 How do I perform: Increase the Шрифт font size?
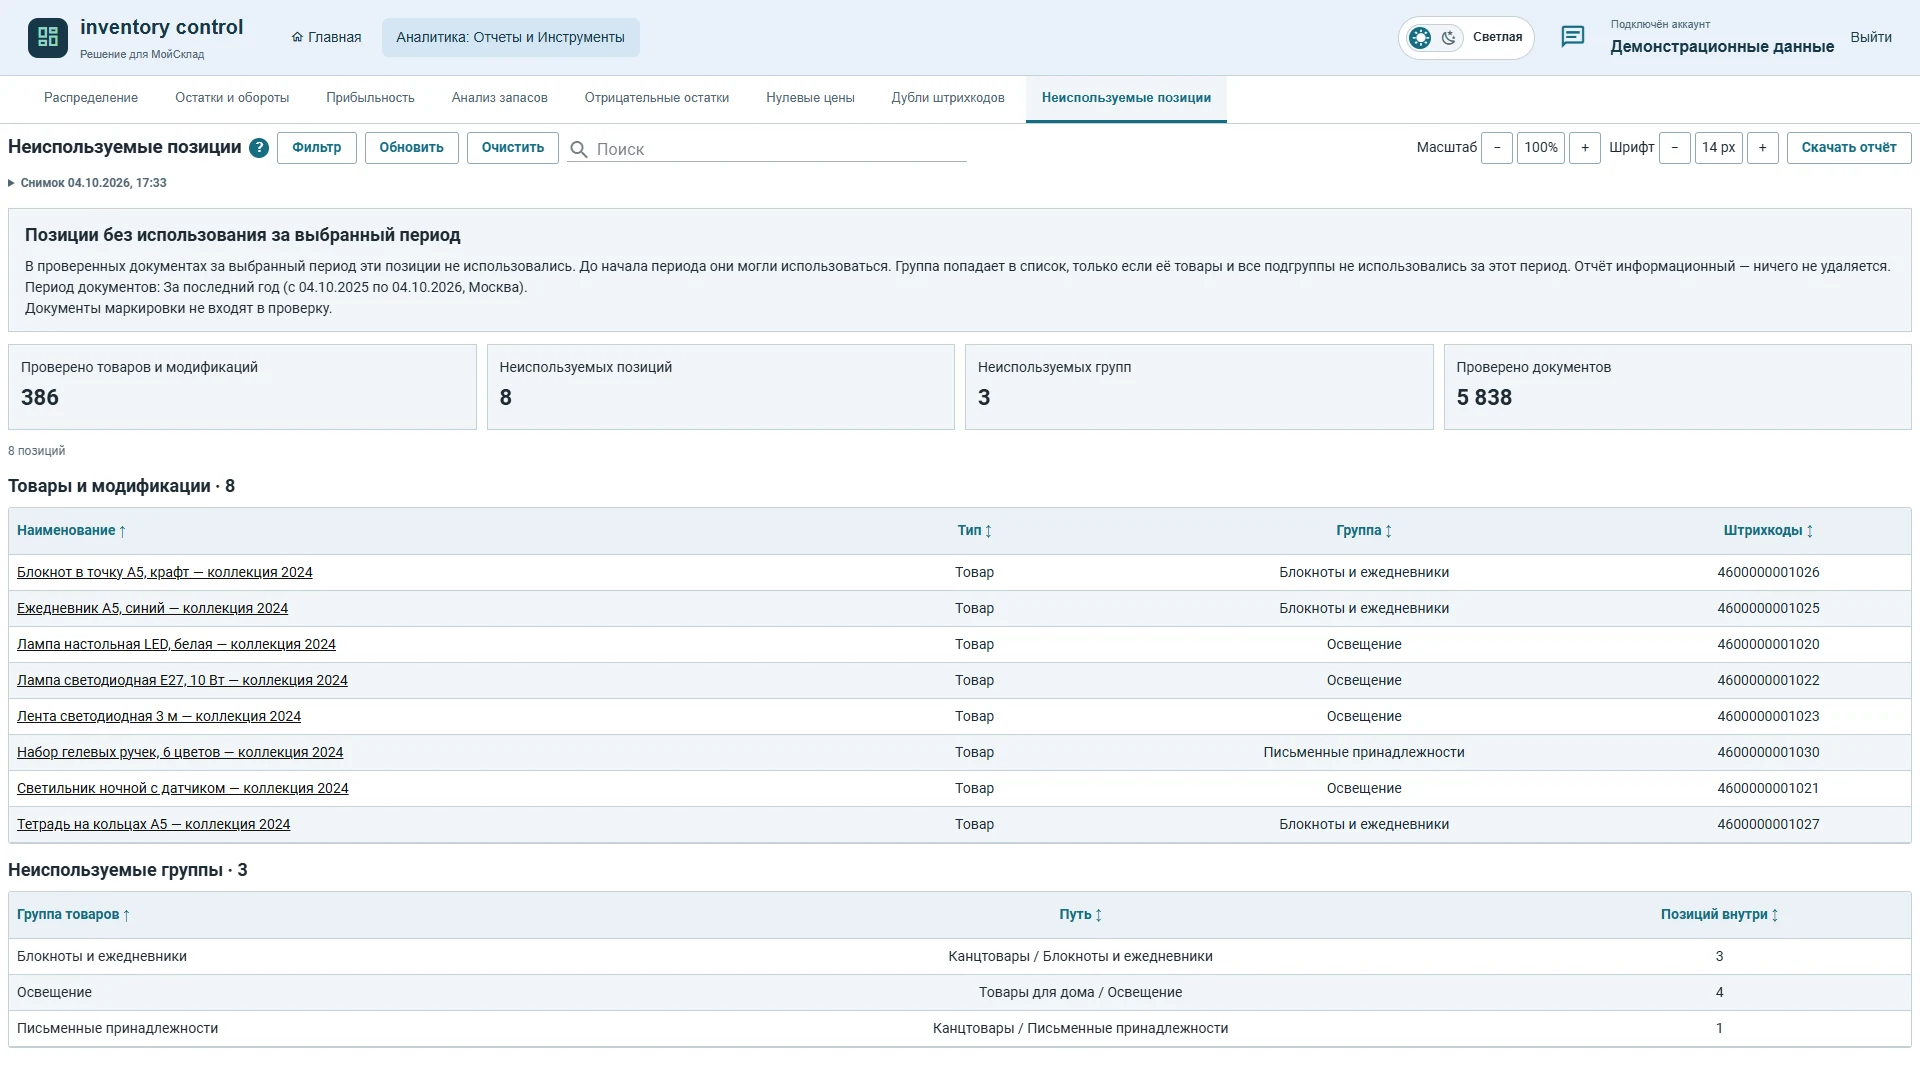(x=1763, y=148)
